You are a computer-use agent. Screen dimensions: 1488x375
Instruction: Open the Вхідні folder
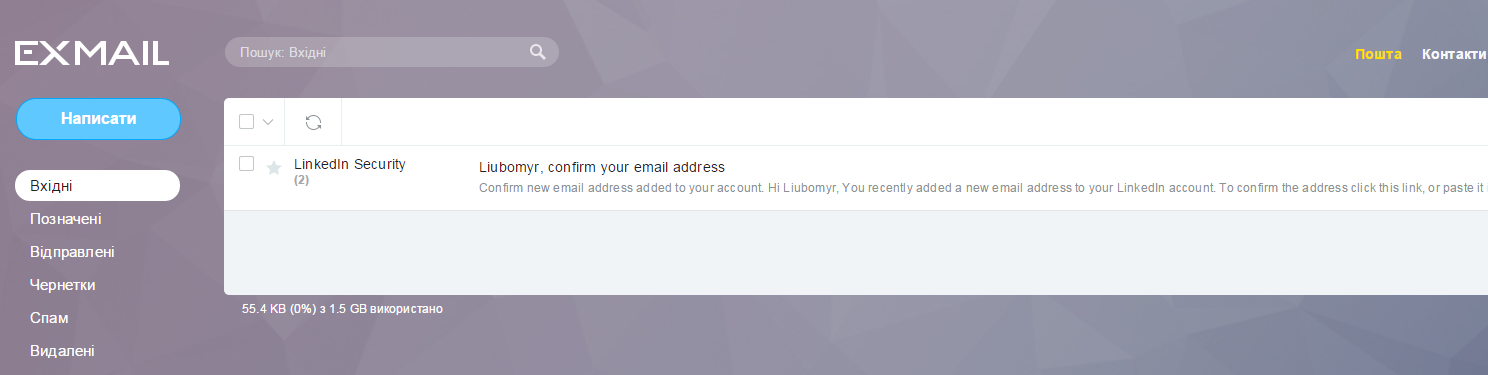[x=98, y=186]
